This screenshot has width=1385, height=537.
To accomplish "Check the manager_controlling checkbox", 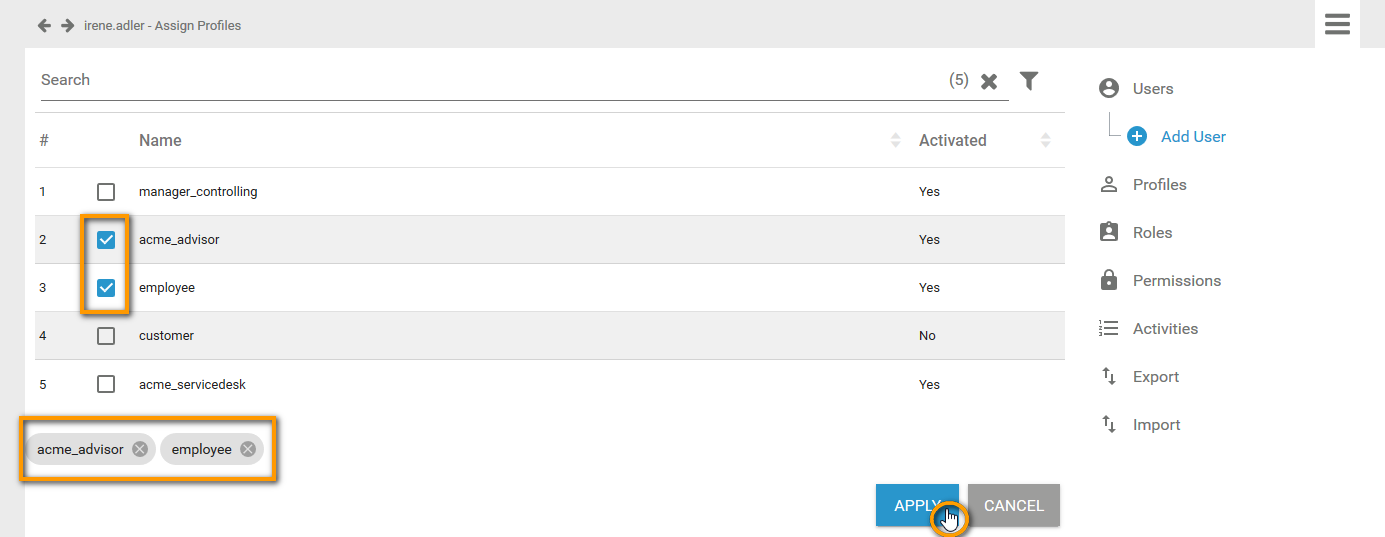I will point(106,192).
